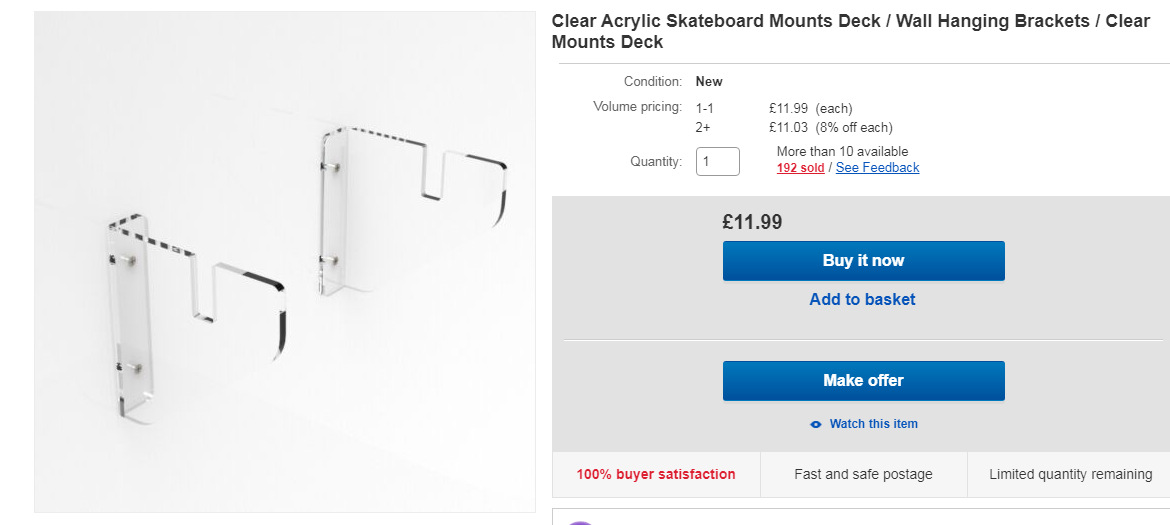This screenshot has height=525, width=1170.
Task: Click the purple circle icon at page bottom
Action: coord(580,522)
